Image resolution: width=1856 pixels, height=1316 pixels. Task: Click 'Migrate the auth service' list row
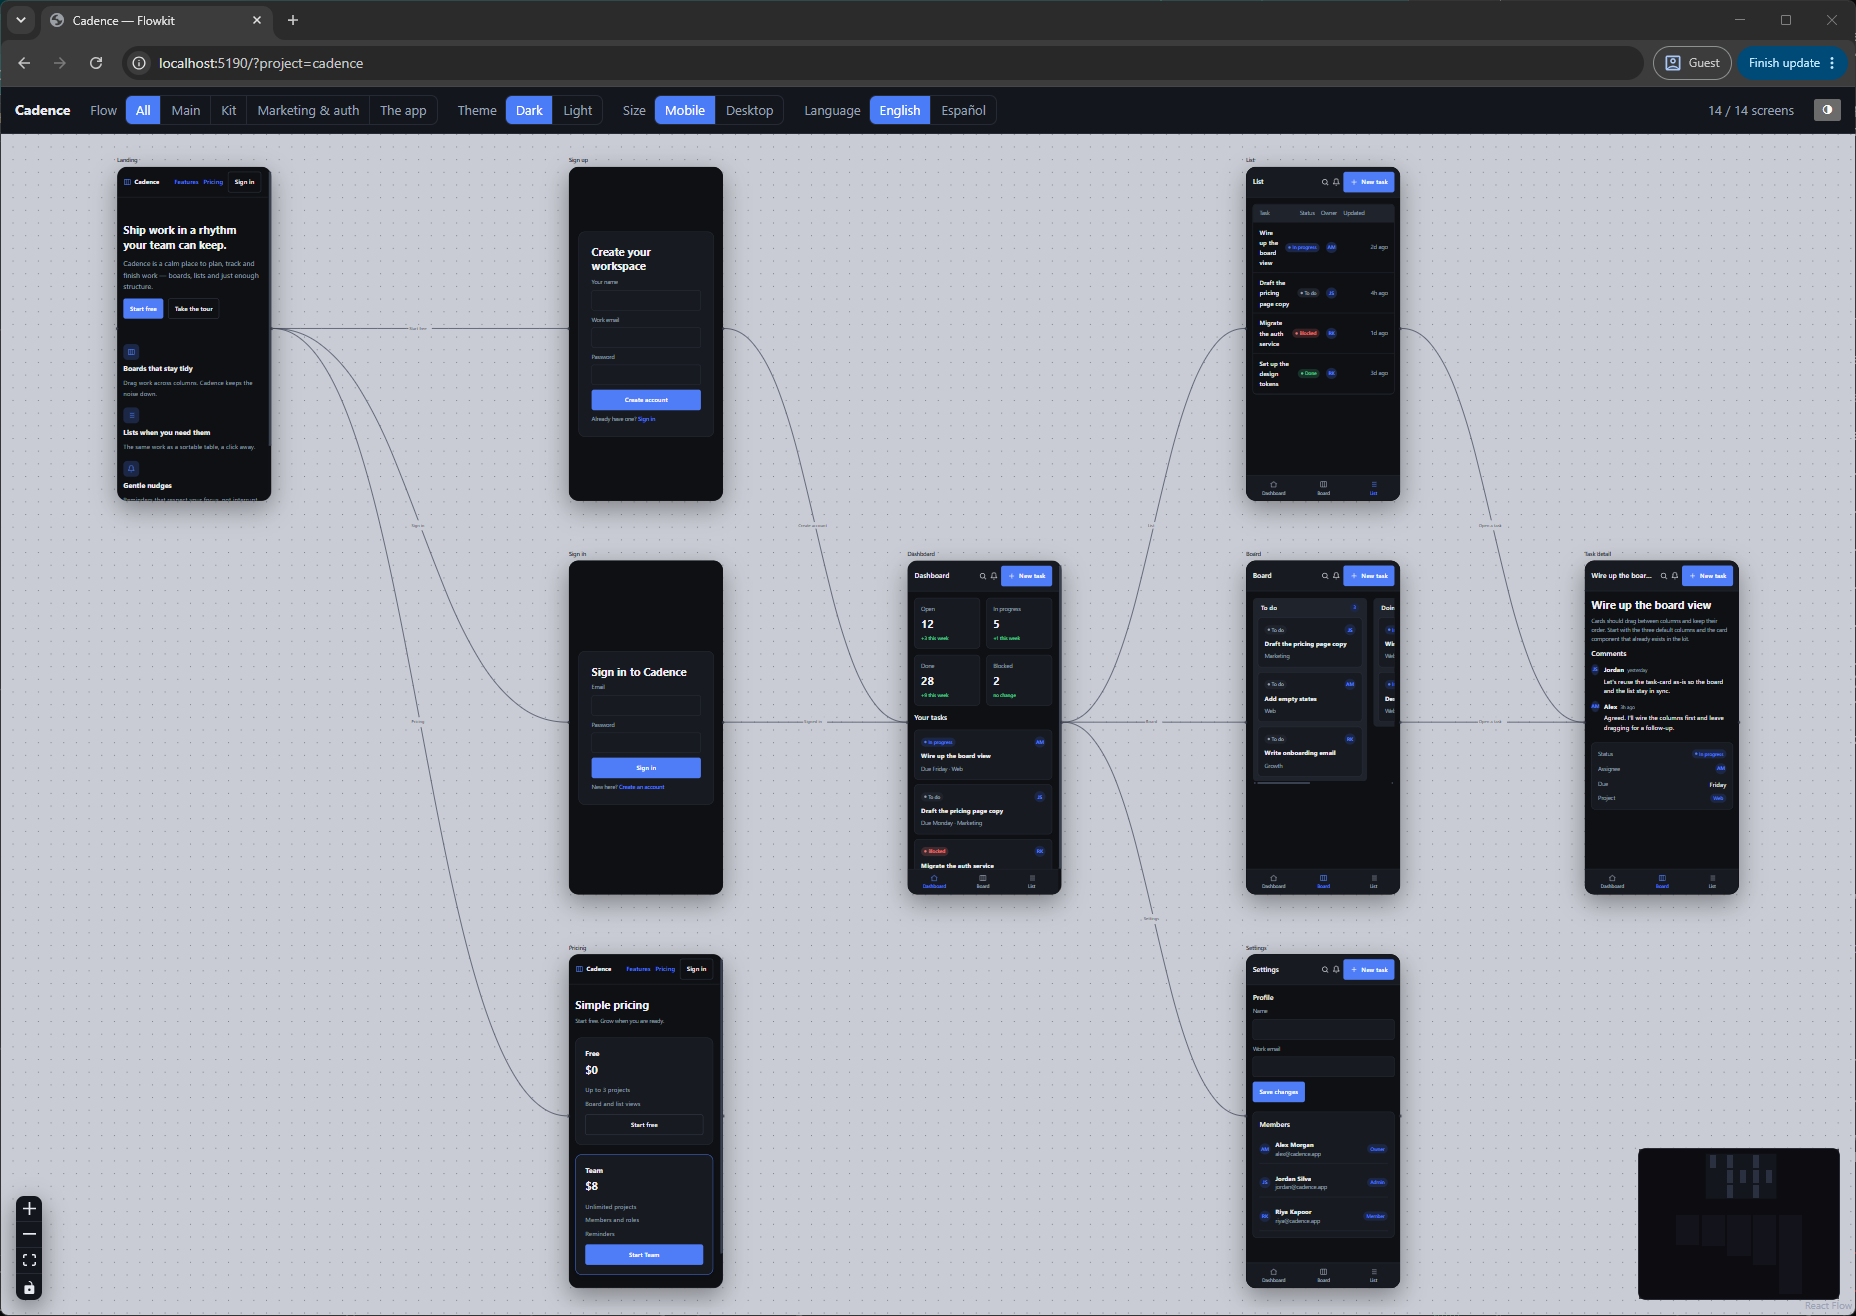[1323, 333]
